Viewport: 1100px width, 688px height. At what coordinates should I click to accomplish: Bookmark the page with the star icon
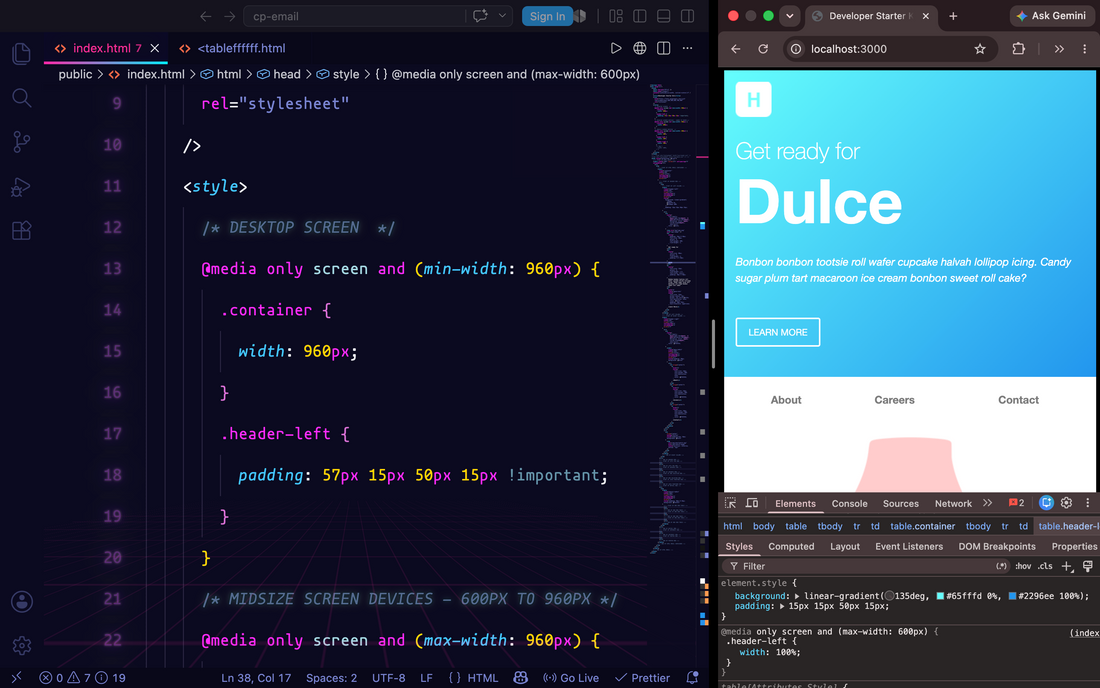[980, 49]
